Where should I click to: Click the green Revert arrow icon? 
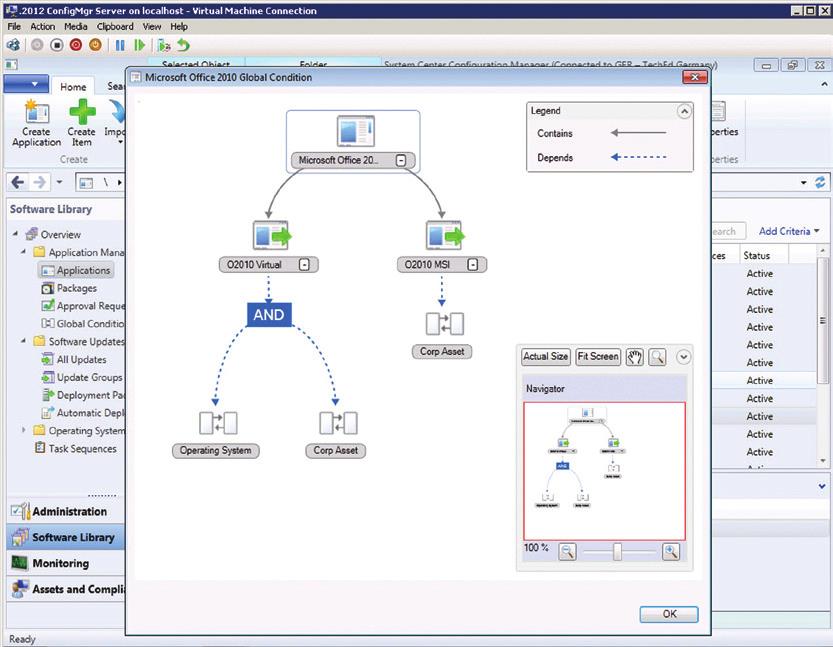click(x=183, y=45)
